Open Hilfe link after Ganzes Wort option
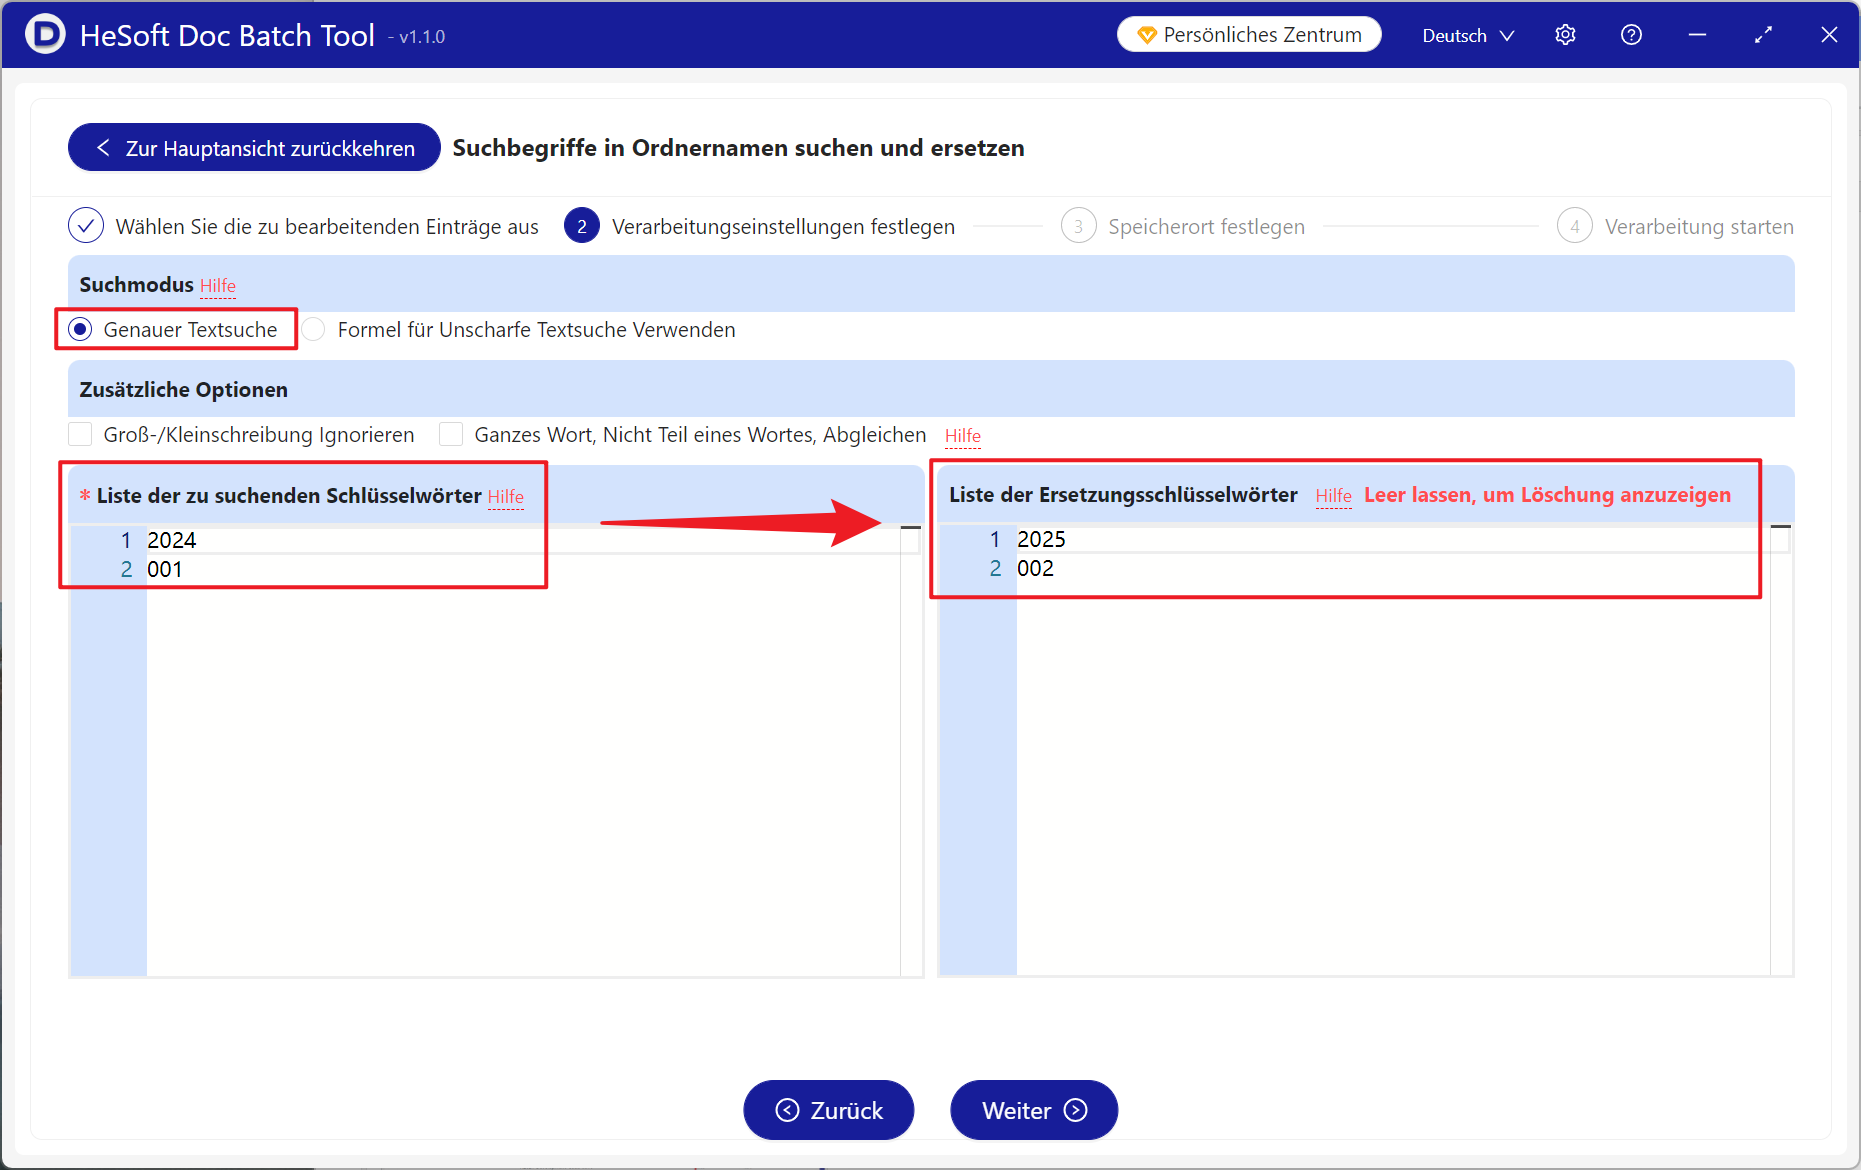 [x=963, y=436]
